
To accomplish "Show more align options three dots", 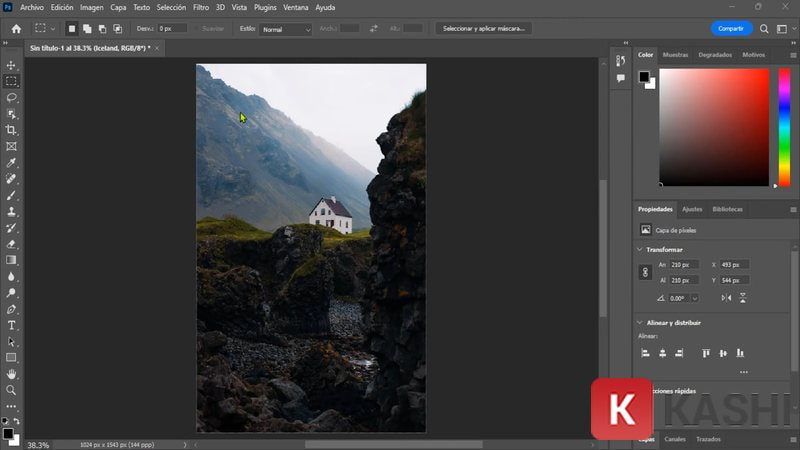I will (744, 372).
